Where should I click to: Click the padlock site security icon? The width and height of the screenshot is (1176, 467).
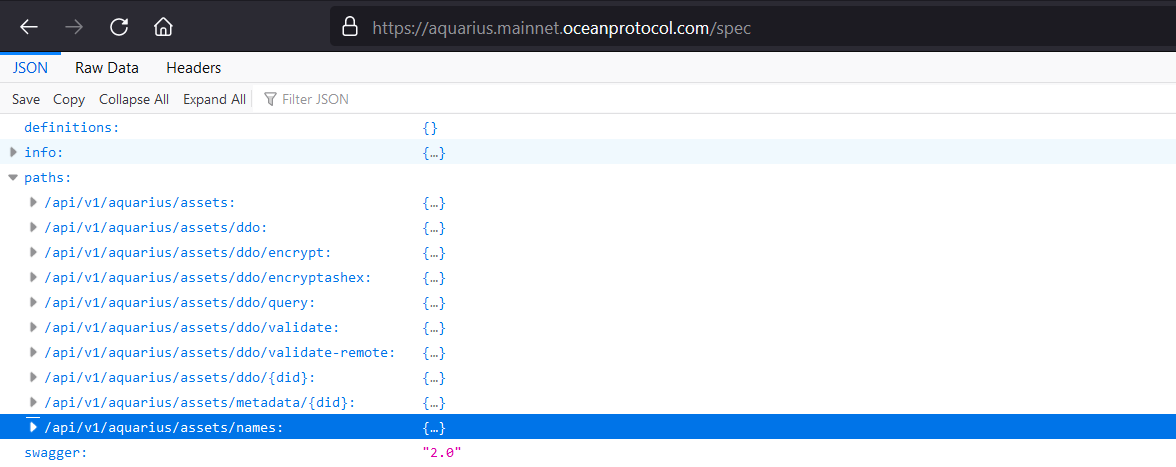[x=350, y=28]
